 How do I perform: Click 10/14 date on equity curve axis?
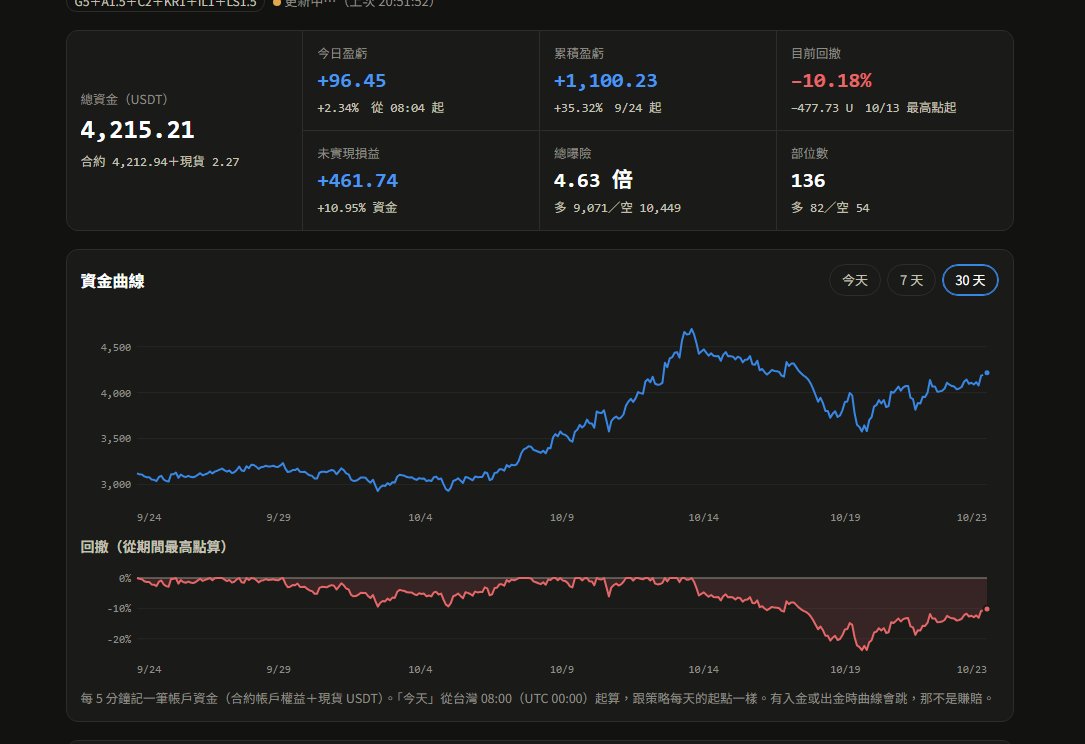coord(704,518)
